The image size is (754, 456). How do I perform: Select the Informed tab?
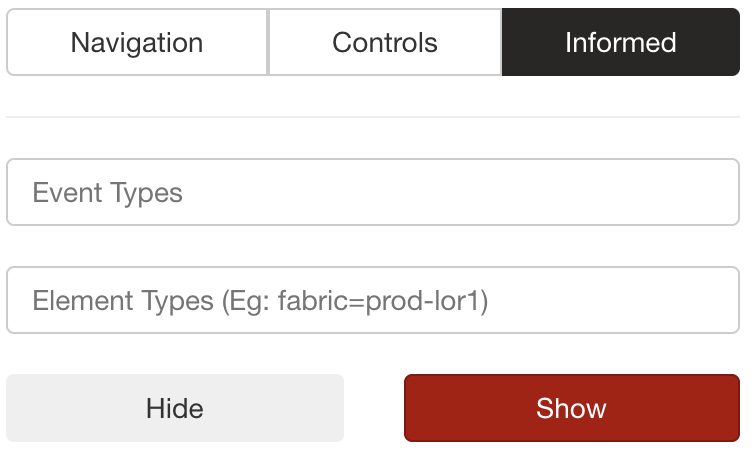pyautogui.click(x=620, y=43)
